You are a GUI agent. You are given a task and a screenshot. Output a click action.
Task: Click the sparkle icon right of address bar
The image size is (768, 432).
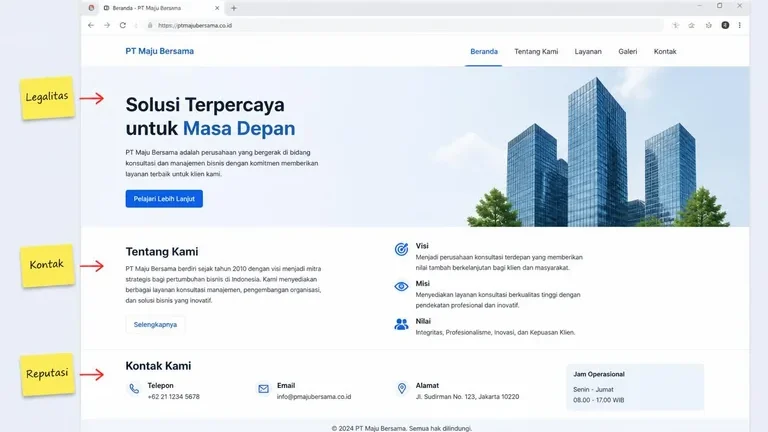click(675, 25)
